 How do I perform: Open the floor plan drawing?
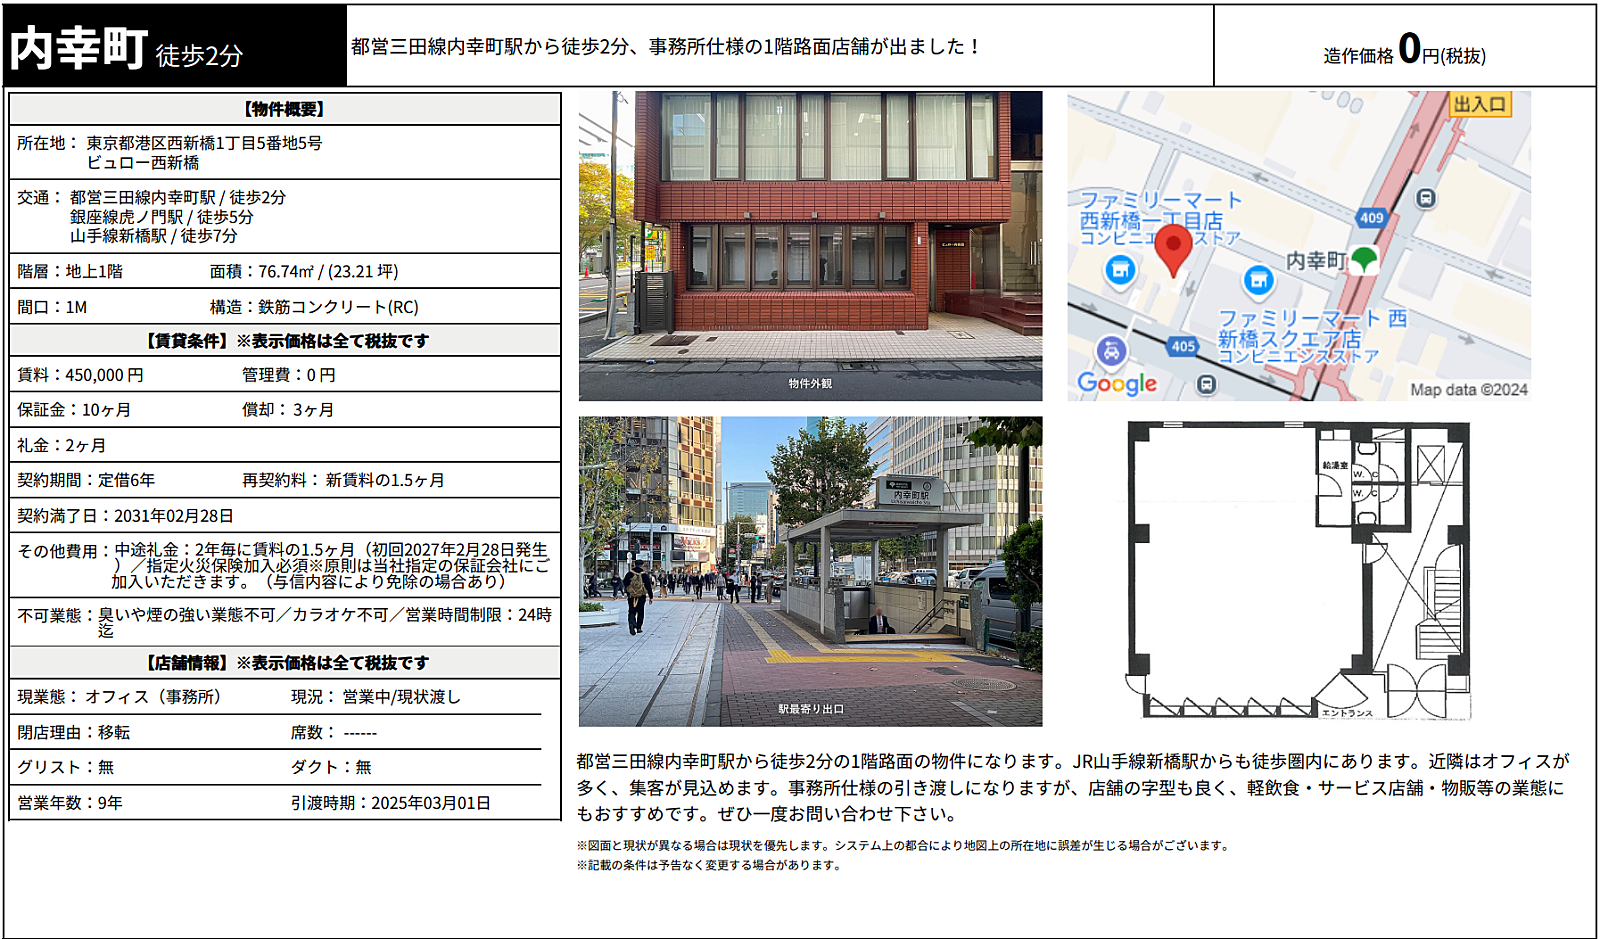(1298, 570)
